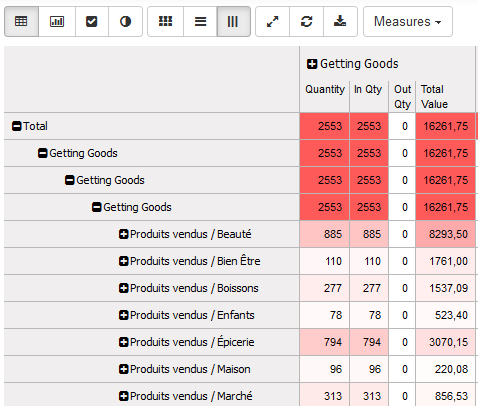Click the 885 Quantity cell for Beauté
The width and height of the screenshot is (478, 406).
coord(324,234)
